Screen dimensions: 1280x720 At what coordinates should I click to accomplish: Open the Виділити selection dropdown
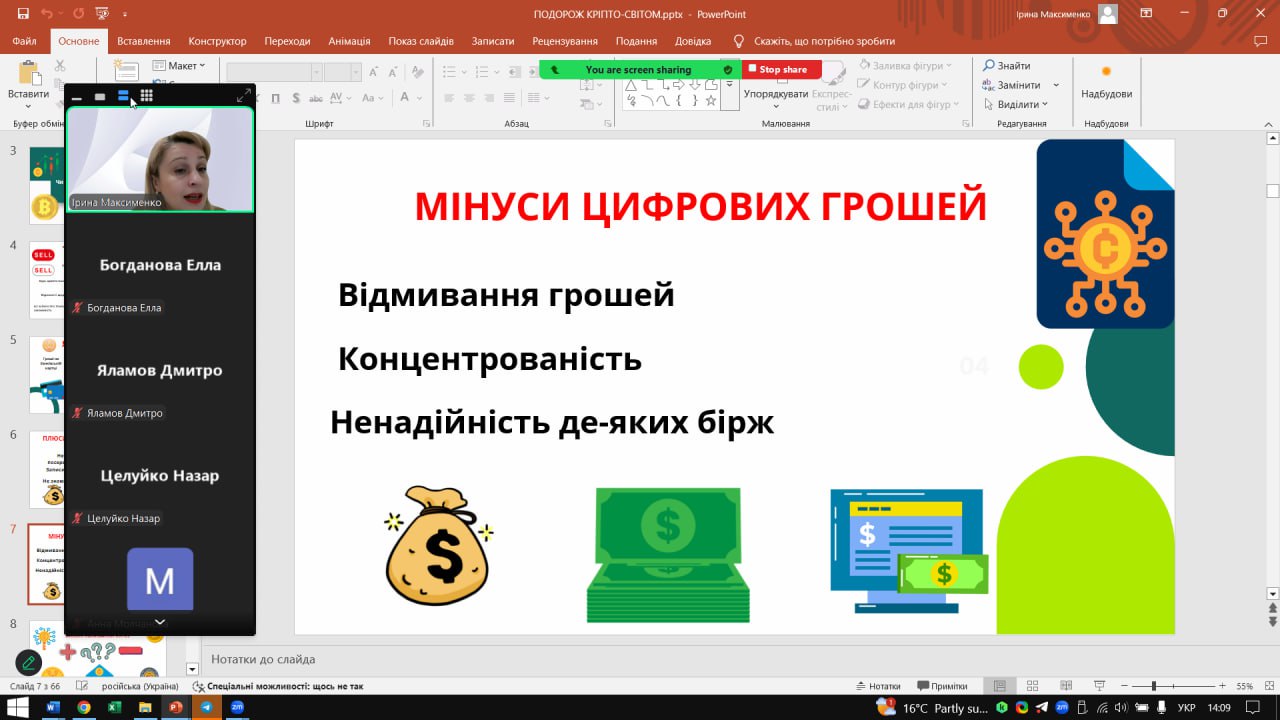(1021, 104)
